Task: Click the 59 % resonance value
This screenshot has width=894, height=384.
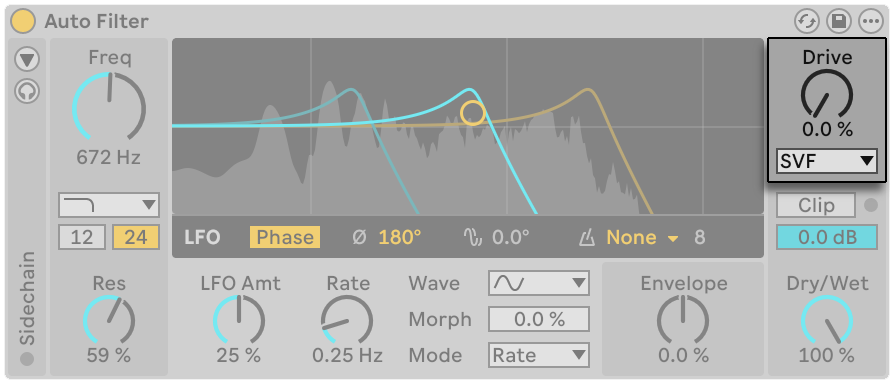Action: click(x=109, y=356)
